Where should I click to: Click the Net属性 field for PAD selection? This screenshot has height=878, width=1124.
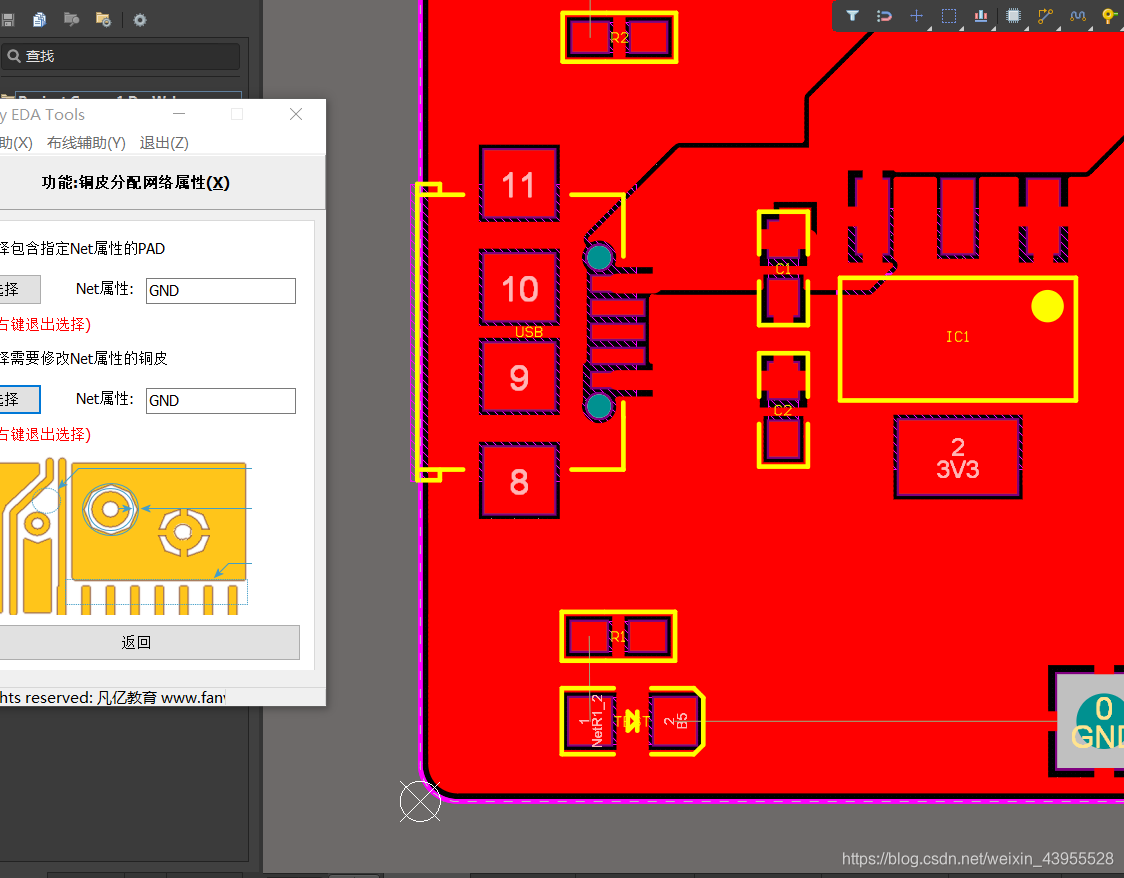(220, 291)
